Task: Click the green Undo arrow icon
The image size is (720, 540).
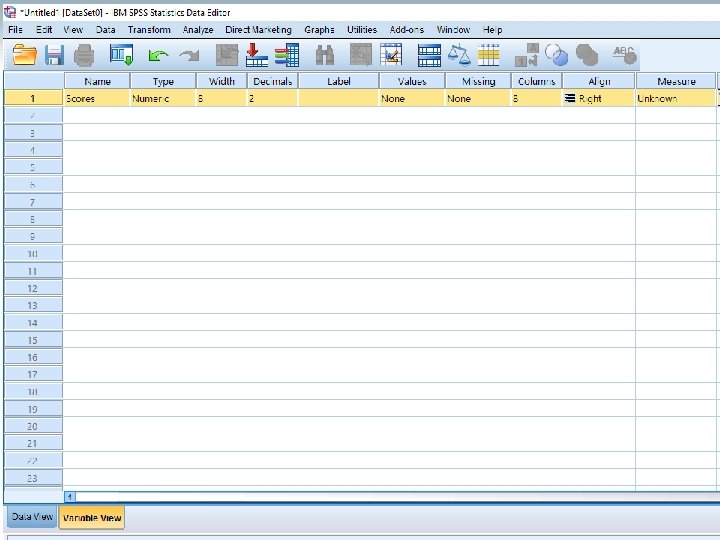Action: 158,56
